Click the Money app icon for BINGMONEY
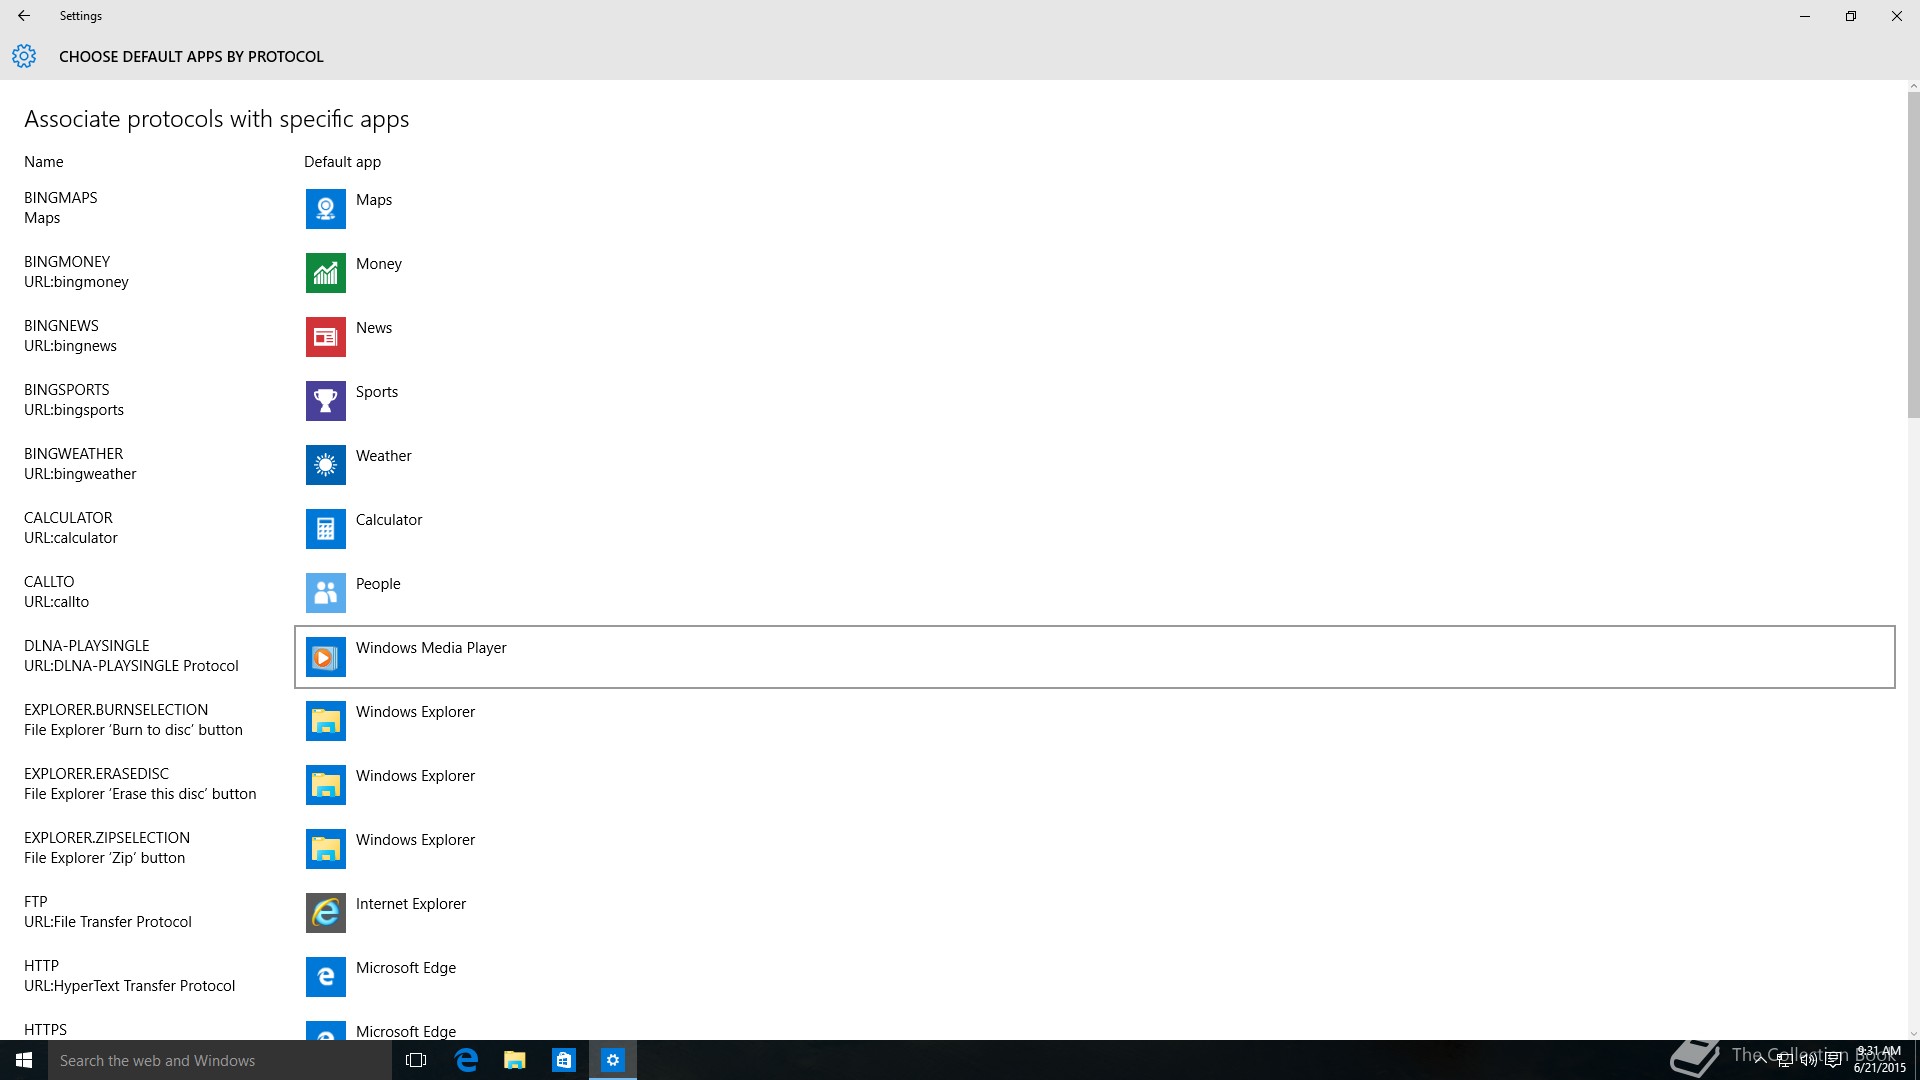 325,273
